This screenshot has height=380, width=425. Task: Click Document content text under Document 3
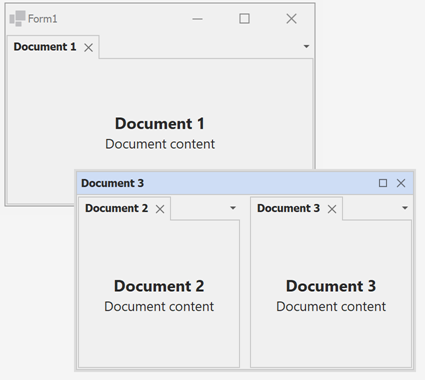pos(331,306)
